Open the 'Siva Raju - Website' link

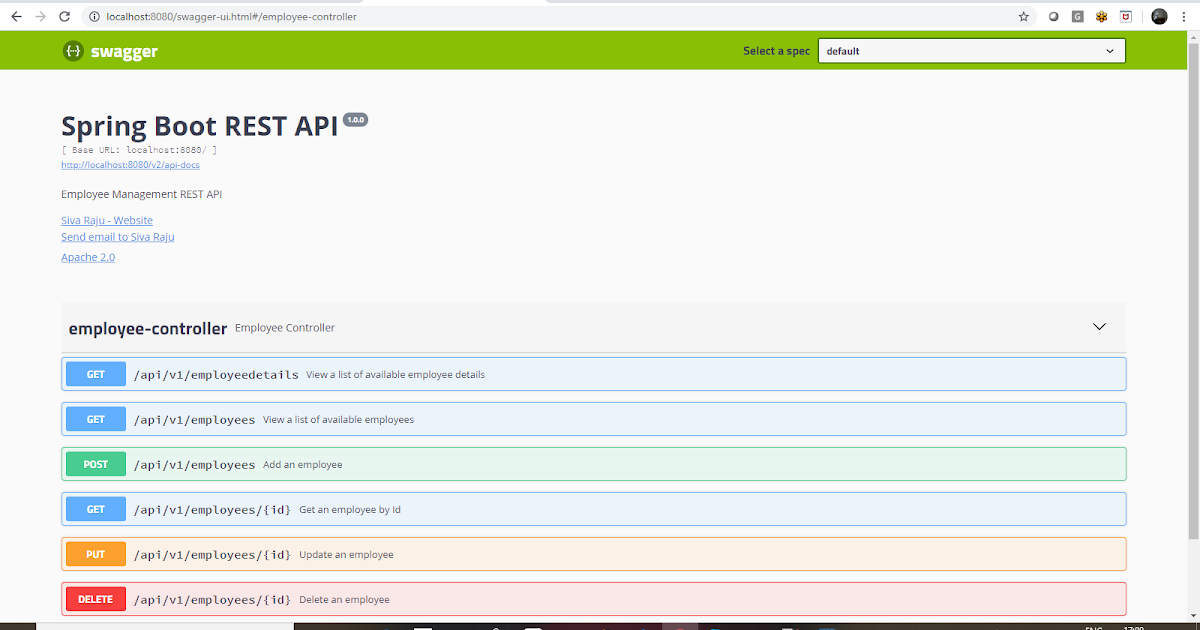pyautogui.click(x=107, y=220)
